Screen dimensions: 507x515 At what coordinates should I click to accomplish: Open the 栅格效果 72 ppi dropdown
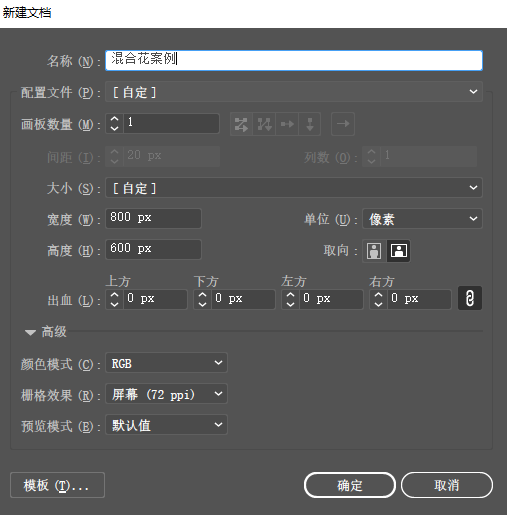pyautogui.click(x=166, y=394)
